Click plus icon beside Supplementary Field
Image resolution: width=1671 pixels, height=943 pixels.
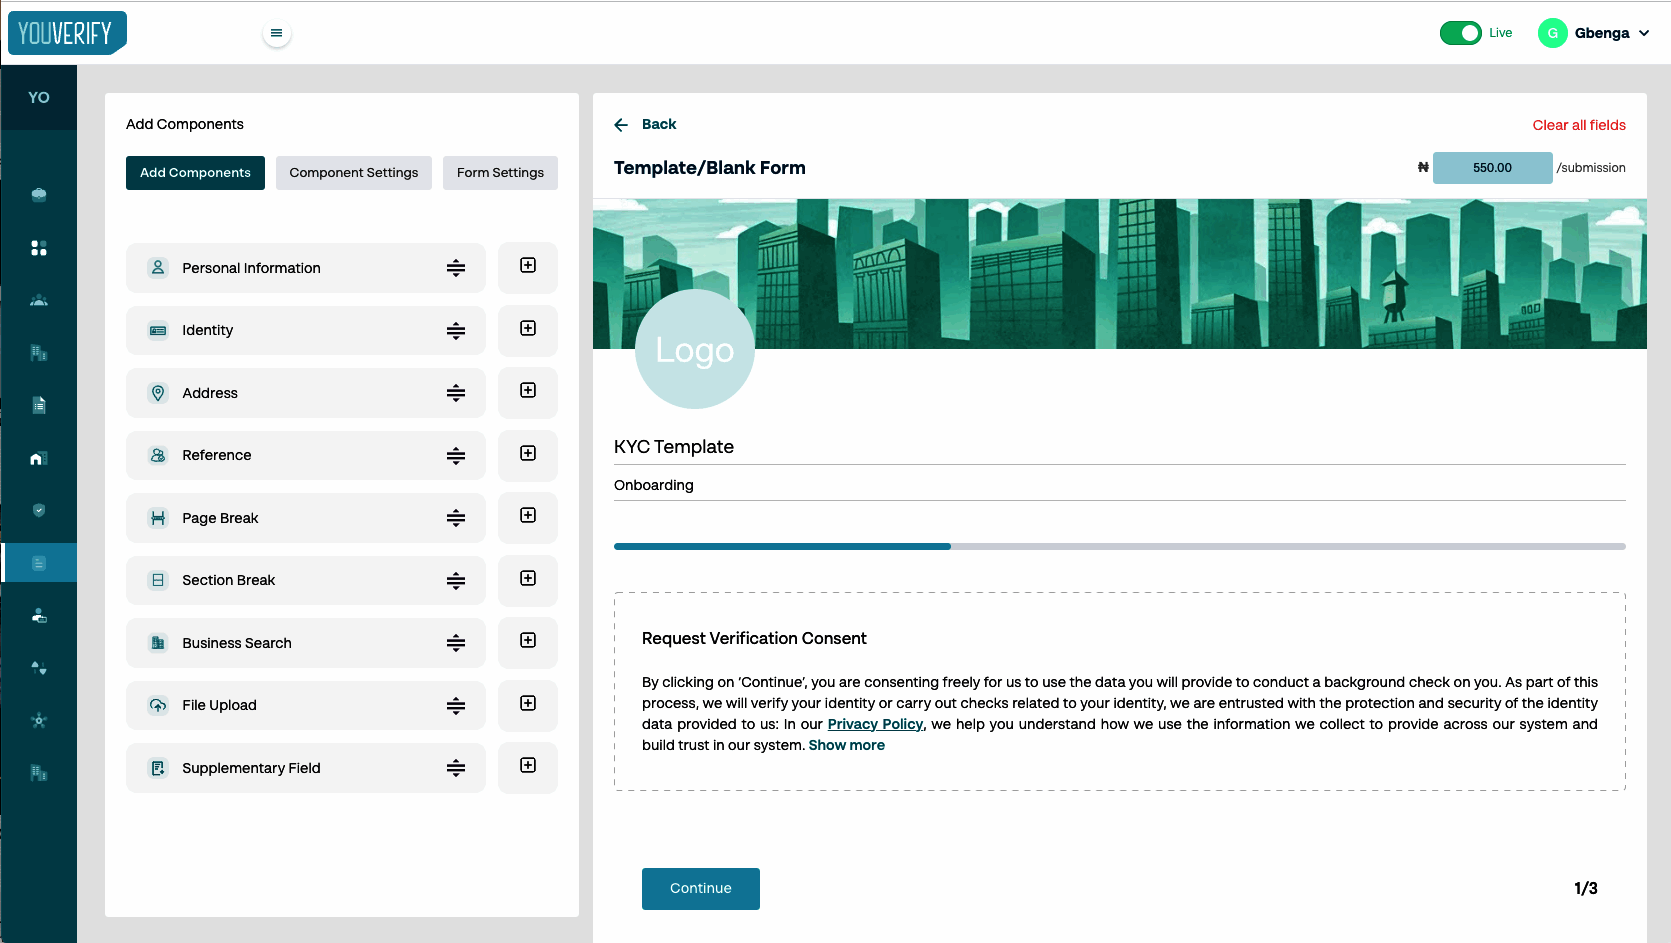coord(528,766)
